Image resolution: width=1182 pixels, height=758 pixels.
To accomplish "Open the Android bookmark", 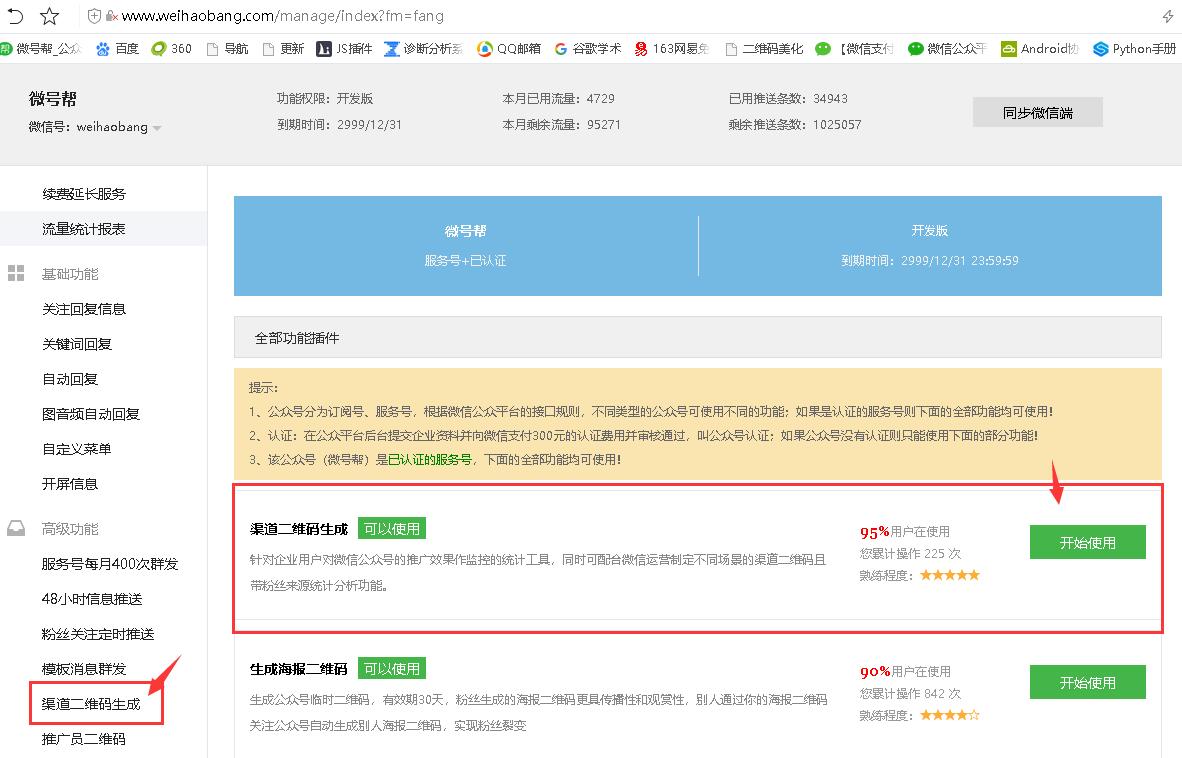I will (1040, 48).
